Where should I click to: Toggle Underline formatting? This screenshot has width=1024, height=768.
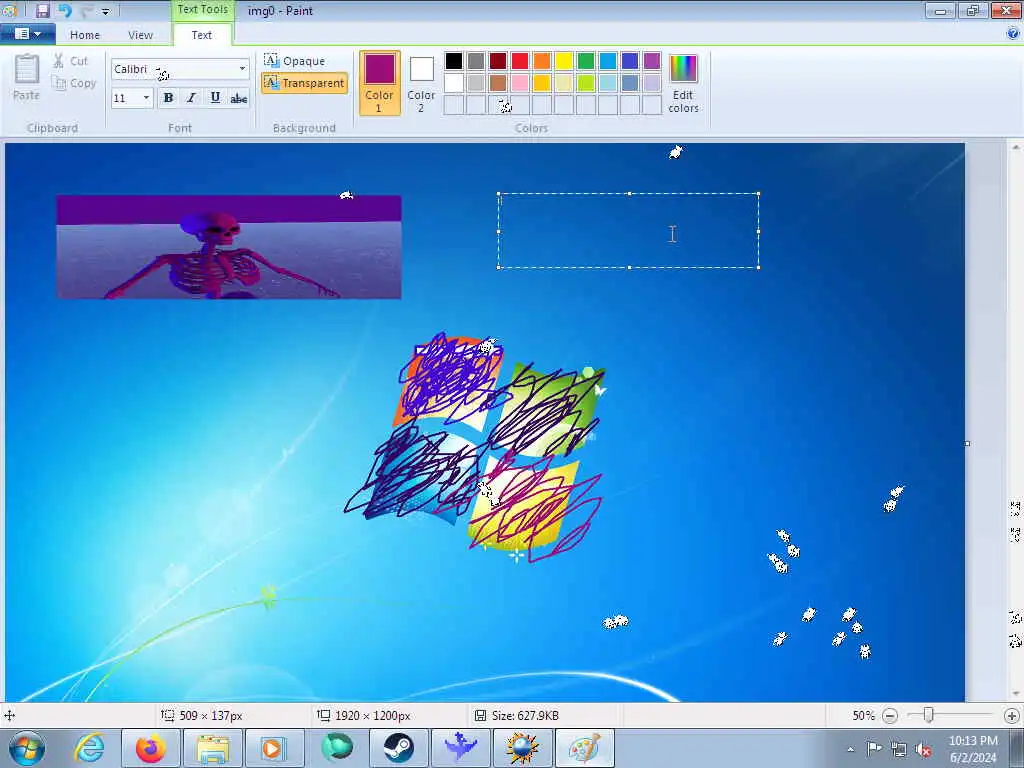[215, 98]
